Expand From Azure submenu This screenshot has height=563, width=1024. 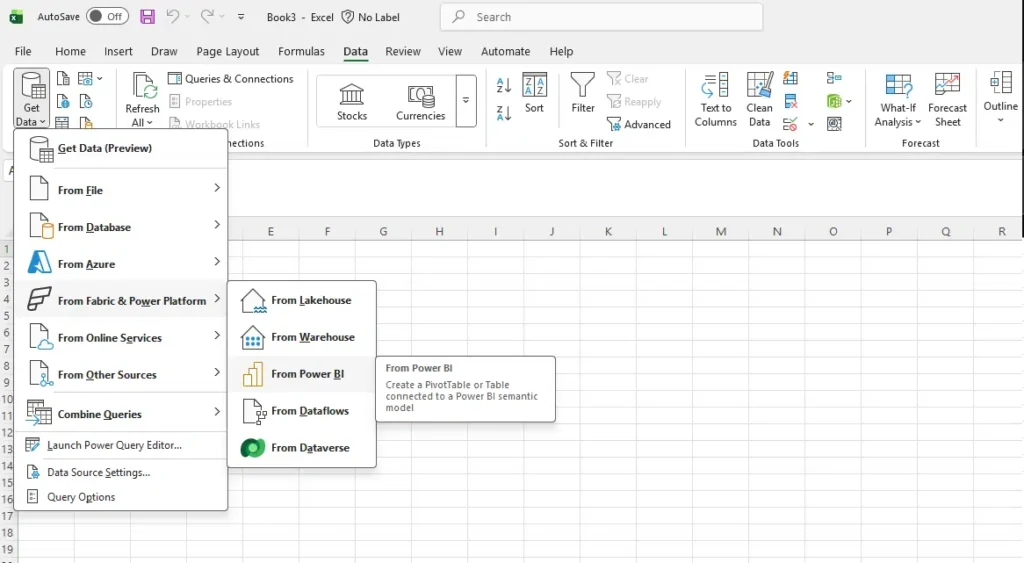121,264
